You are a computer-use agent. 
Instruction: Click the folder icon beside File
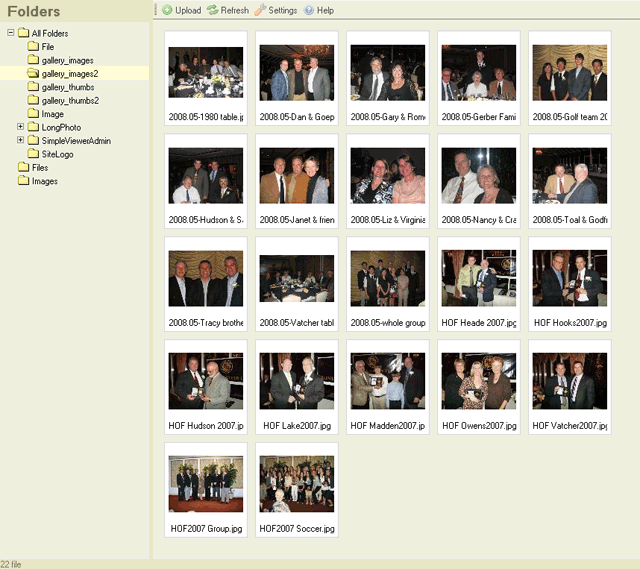33,46
